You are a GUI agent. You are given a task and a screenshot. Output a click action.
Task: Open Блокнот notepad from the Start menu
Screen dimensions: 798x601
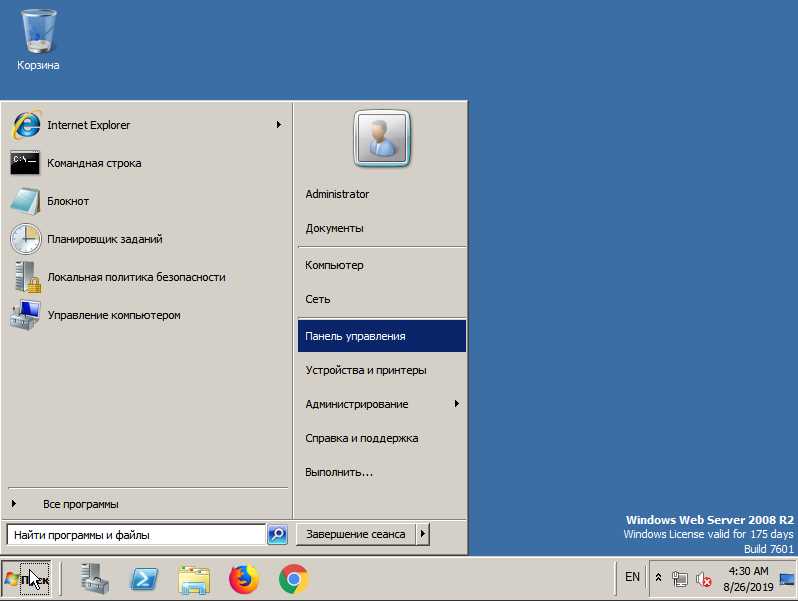pyautogui.click(x=146, y=201)
